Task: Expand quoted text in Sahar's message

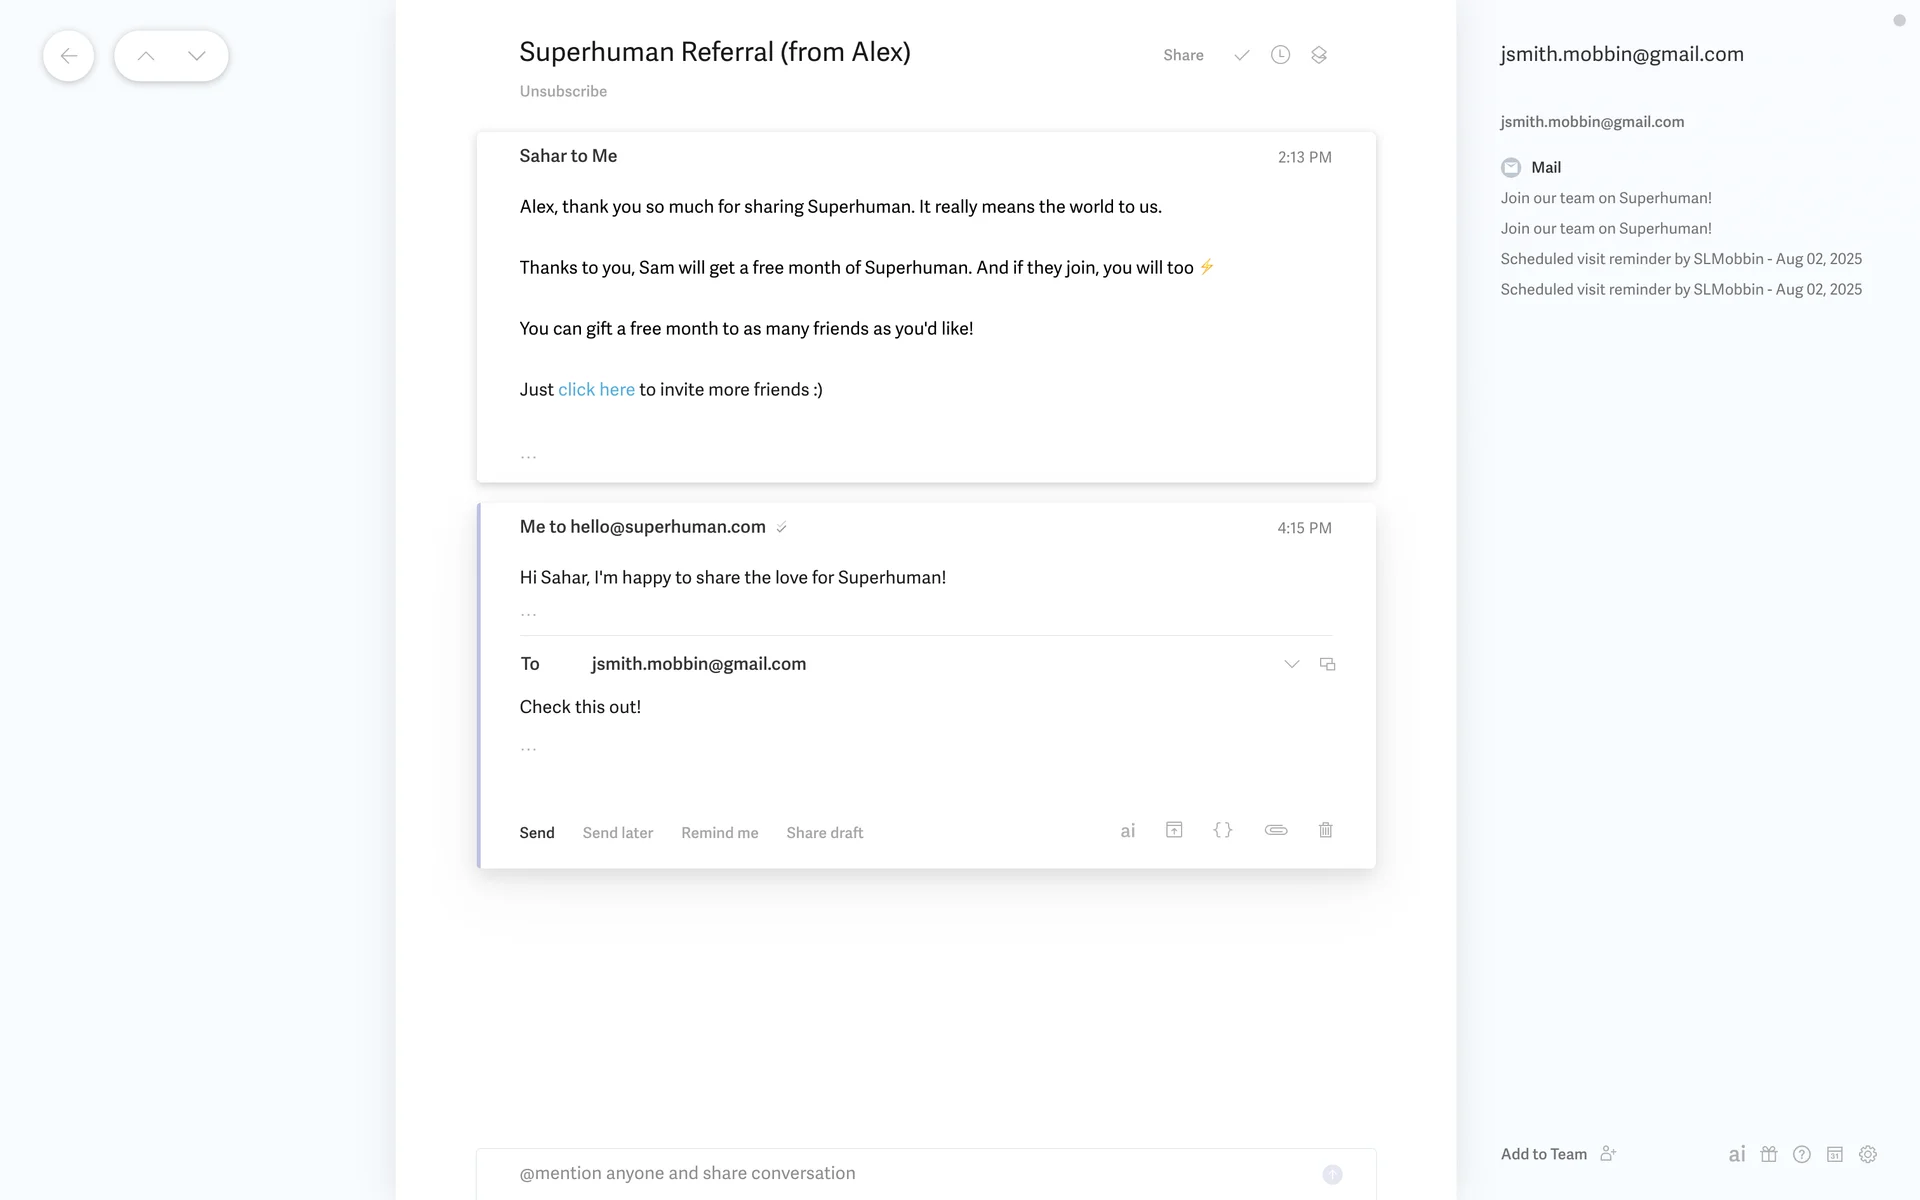Action: [x=528, y=456]
